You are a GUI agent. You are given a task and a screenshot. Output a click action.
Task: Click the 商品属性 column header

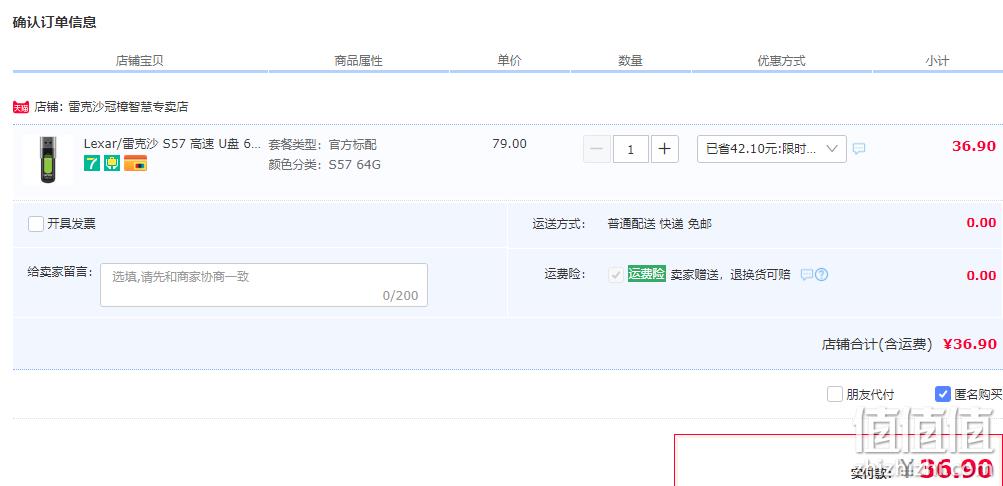(358, 61)
